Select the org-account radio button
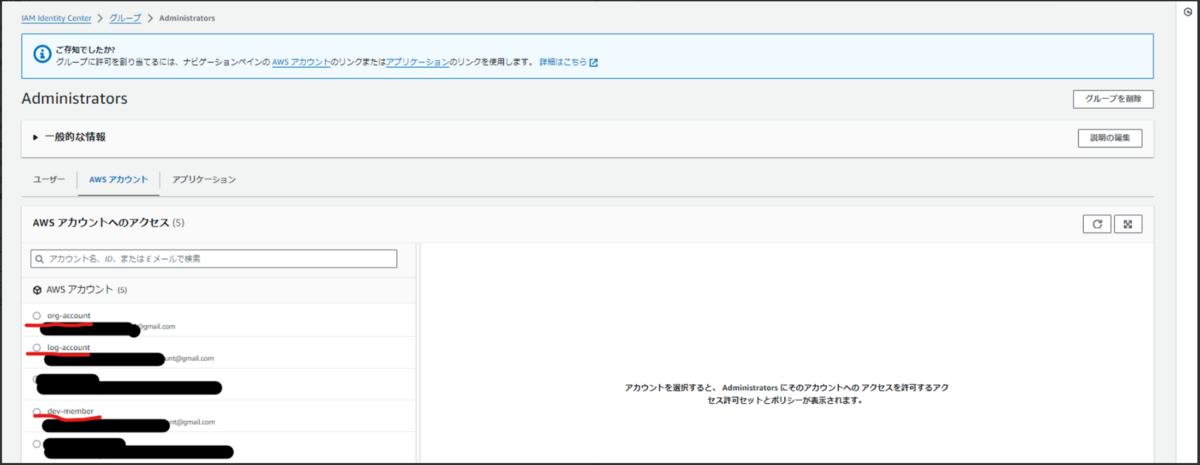Screen dimensions: 1200x465 pos(37,316)
